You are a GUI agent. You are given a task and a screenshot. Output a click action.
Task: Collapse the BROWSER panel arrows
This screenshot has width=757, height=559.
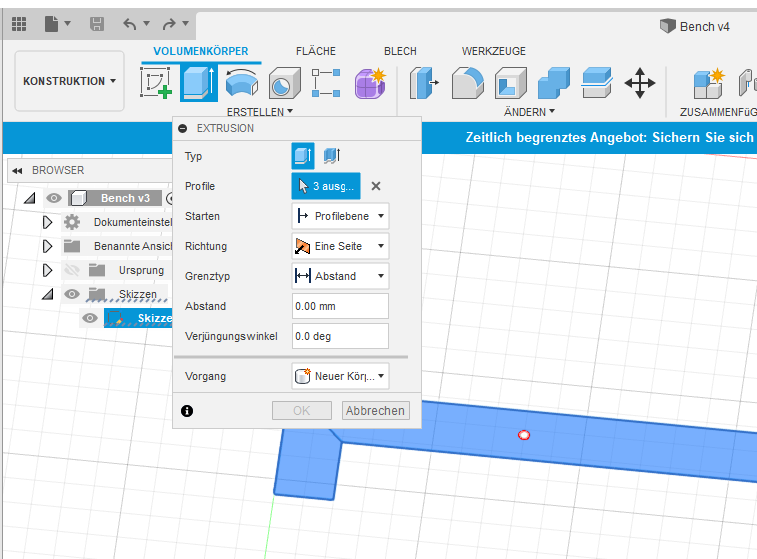[x=17, y=170]
